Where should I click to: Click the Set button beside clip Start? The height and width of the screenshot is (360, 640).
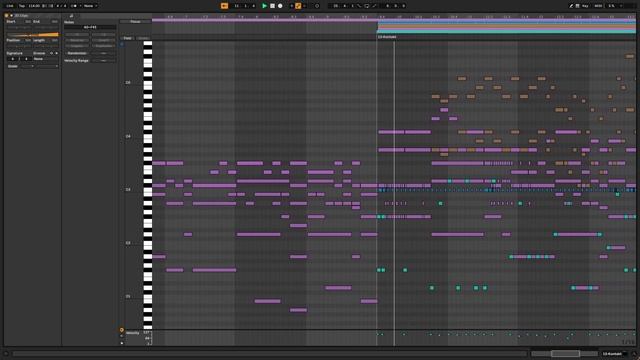(28, 21)
